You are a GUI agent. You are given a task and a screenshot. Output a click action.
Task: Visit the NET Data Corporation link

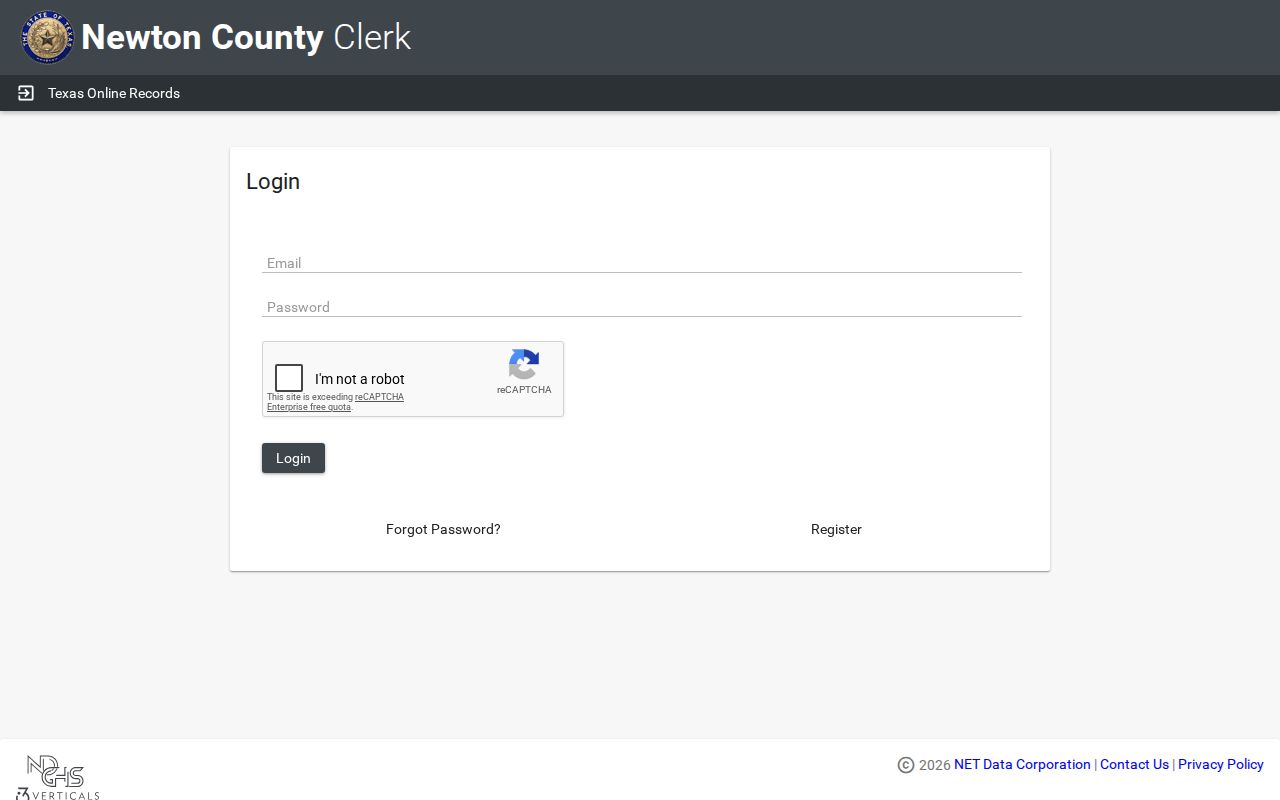[x=1022, y=764]
